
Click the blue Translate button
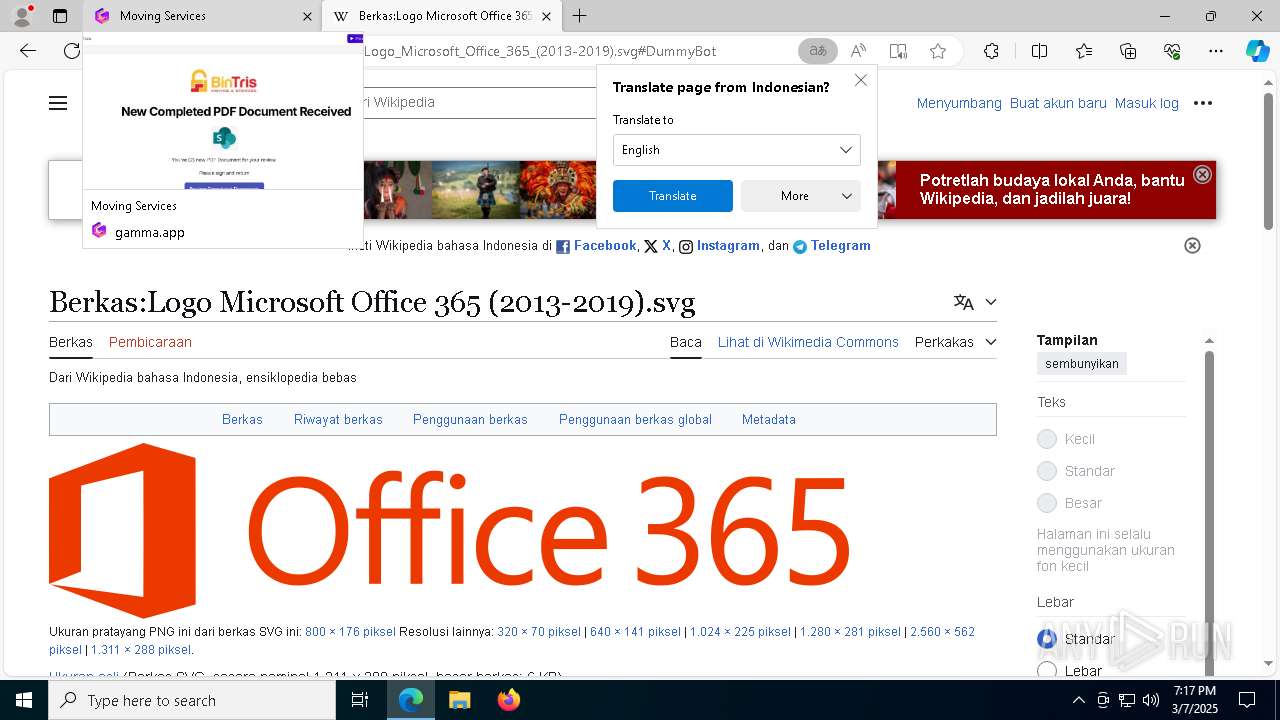(673, 196)
